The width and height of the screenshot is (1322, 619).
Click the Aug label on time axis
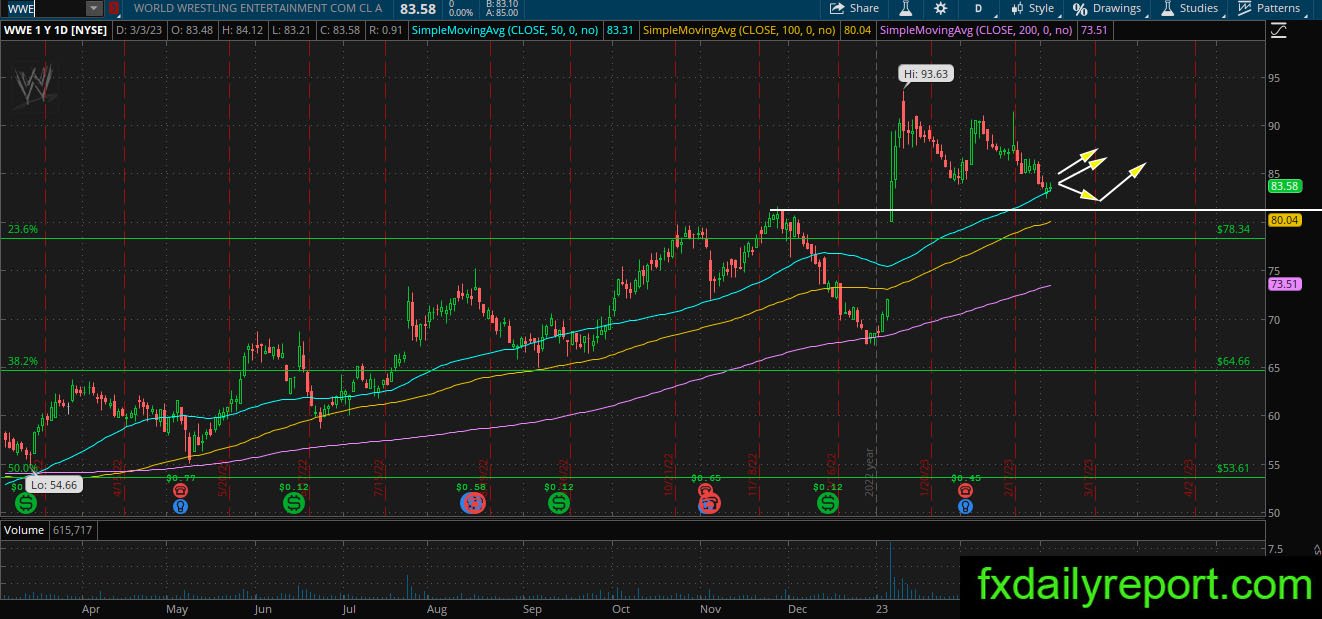coord(436,608)
